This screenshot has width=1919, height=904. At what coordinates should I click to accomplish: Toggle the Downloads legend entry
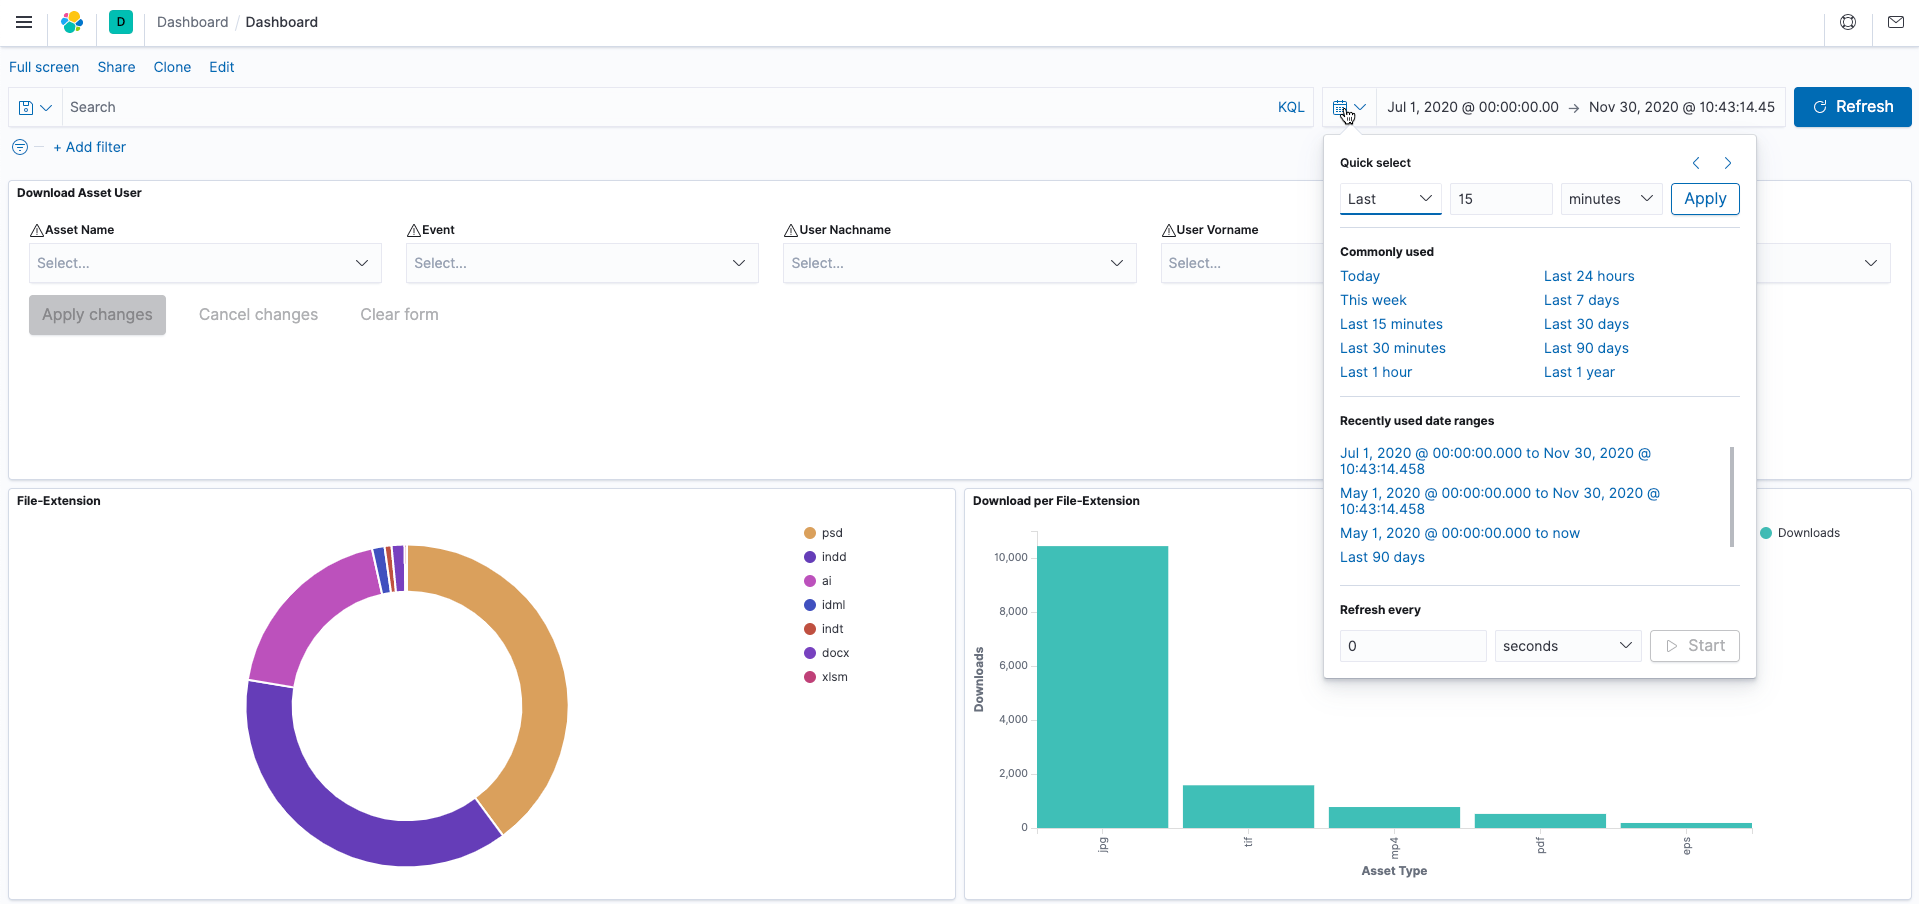(x=1807, y=533)
